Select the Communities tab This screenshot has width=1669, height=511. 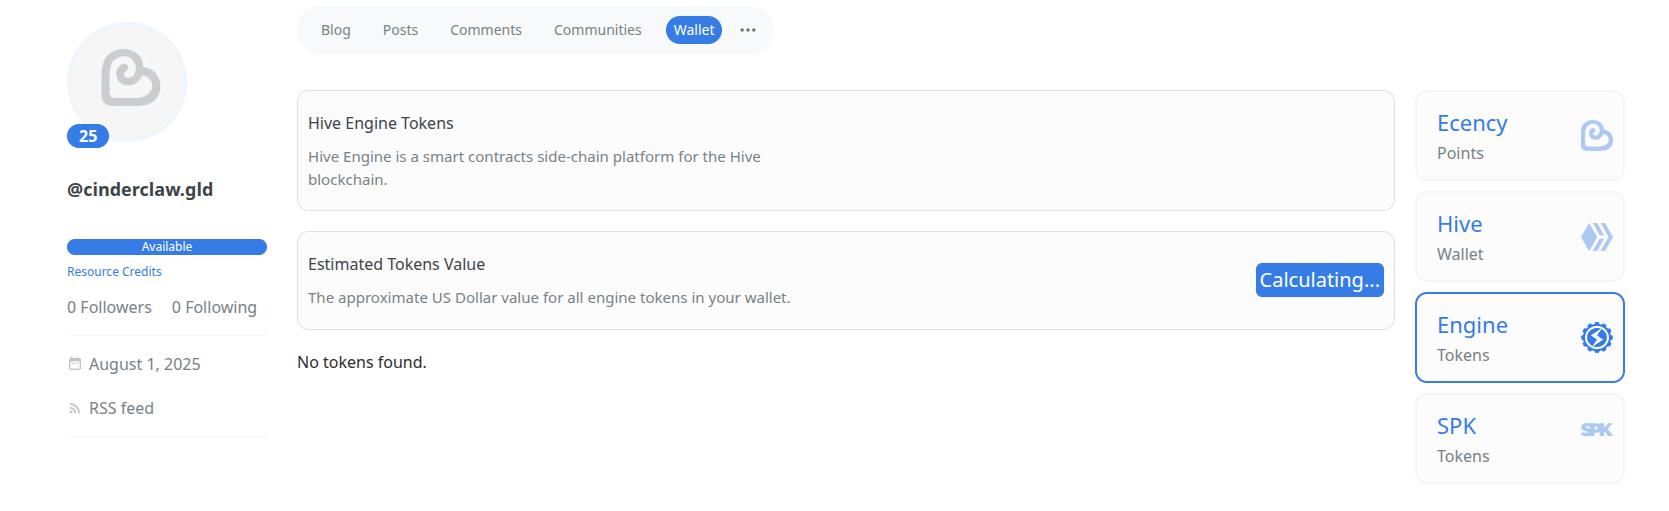(598, 30)
